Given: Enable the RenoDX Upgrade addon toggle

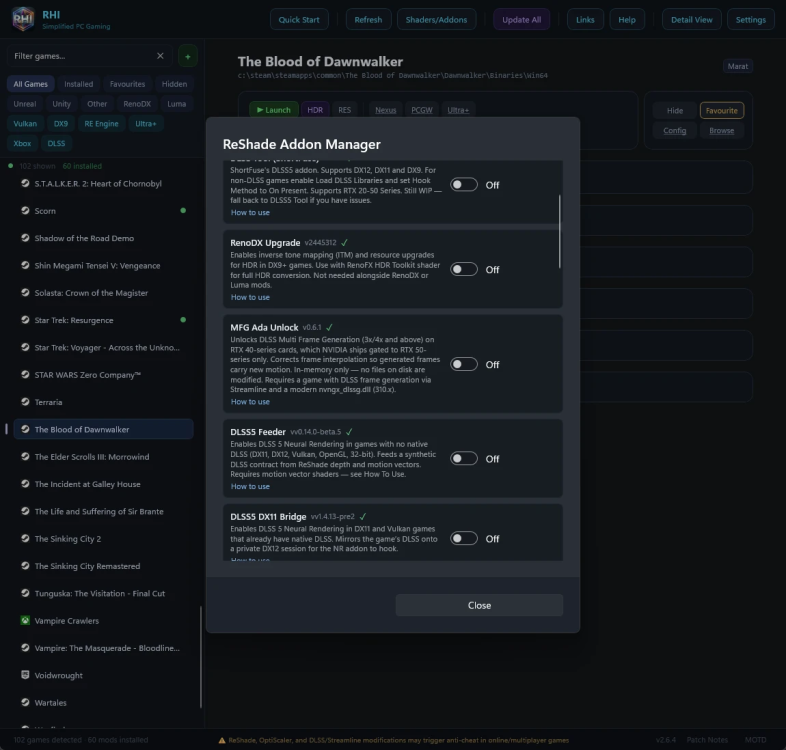Looking at the screenshot, I should pos(464,269).
